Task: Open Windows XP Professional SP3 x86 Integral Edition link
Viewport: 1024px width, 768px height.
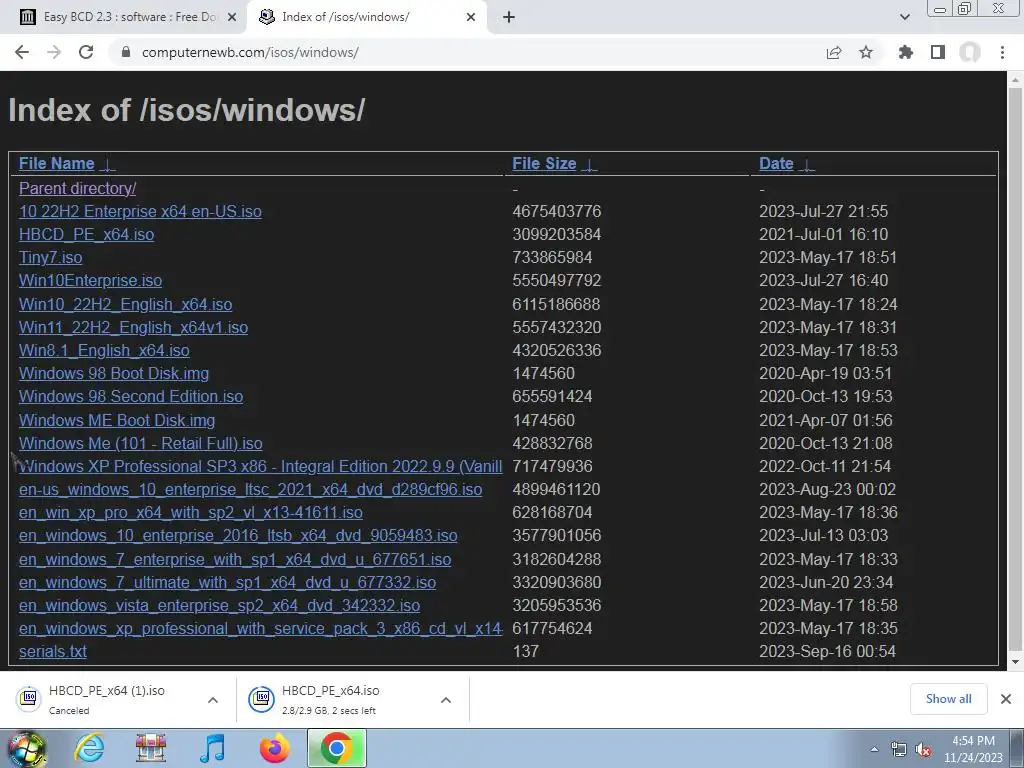Action: pyautogui.click(x=261, y=466)
